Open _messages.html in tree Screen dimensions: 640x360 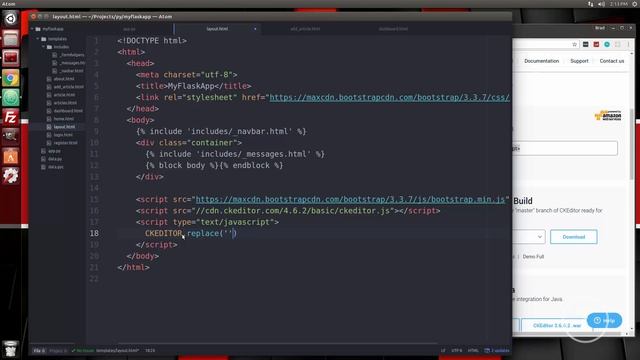(x=72, y=63)
